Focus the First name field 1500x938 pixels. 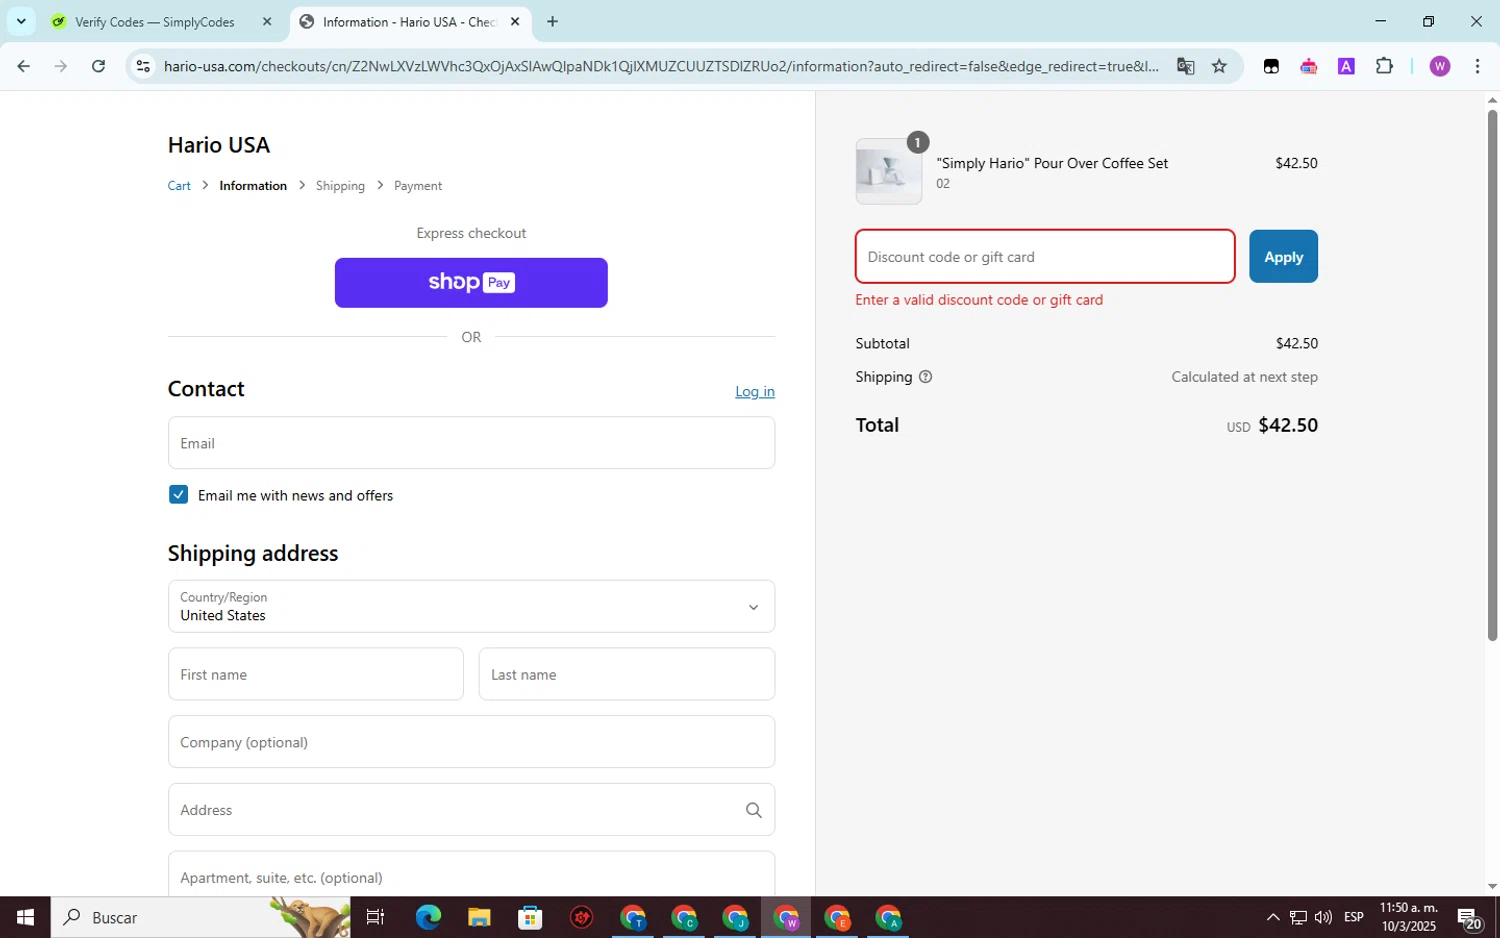pyautogui.click(x=316, y=674)
